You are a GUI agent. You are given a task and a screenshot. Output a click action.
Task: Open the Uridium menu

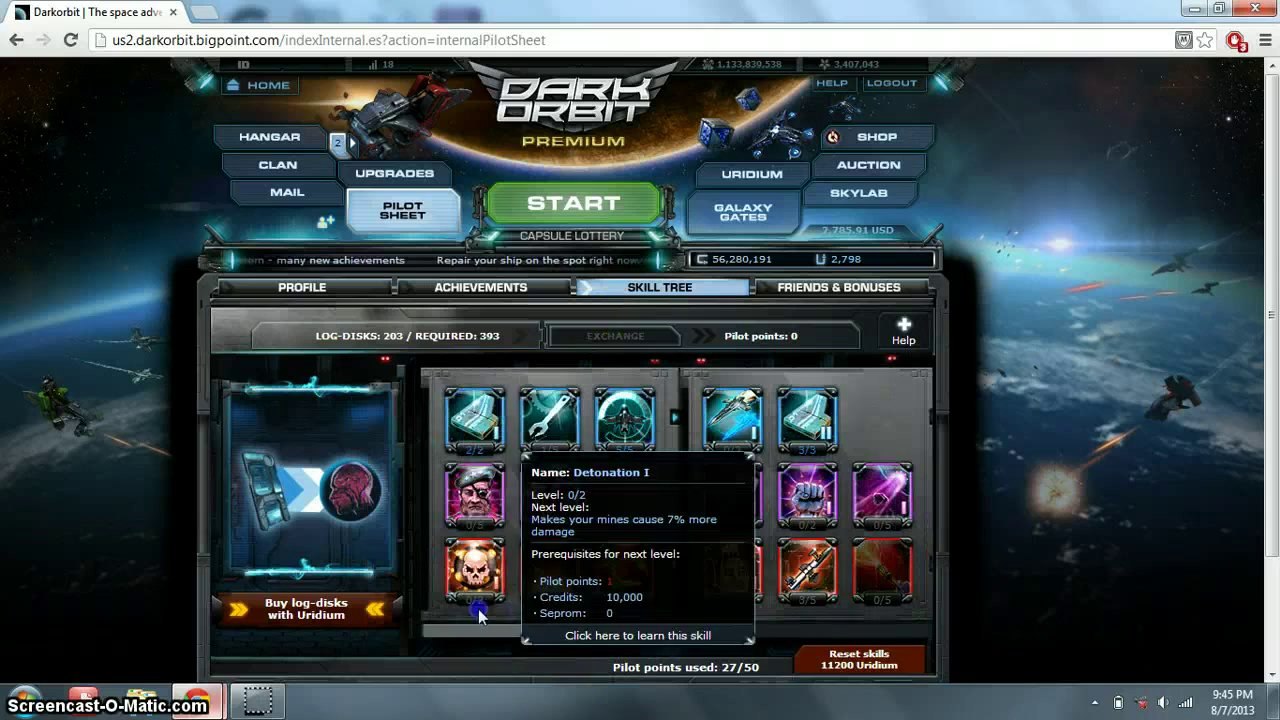[752, 174]
